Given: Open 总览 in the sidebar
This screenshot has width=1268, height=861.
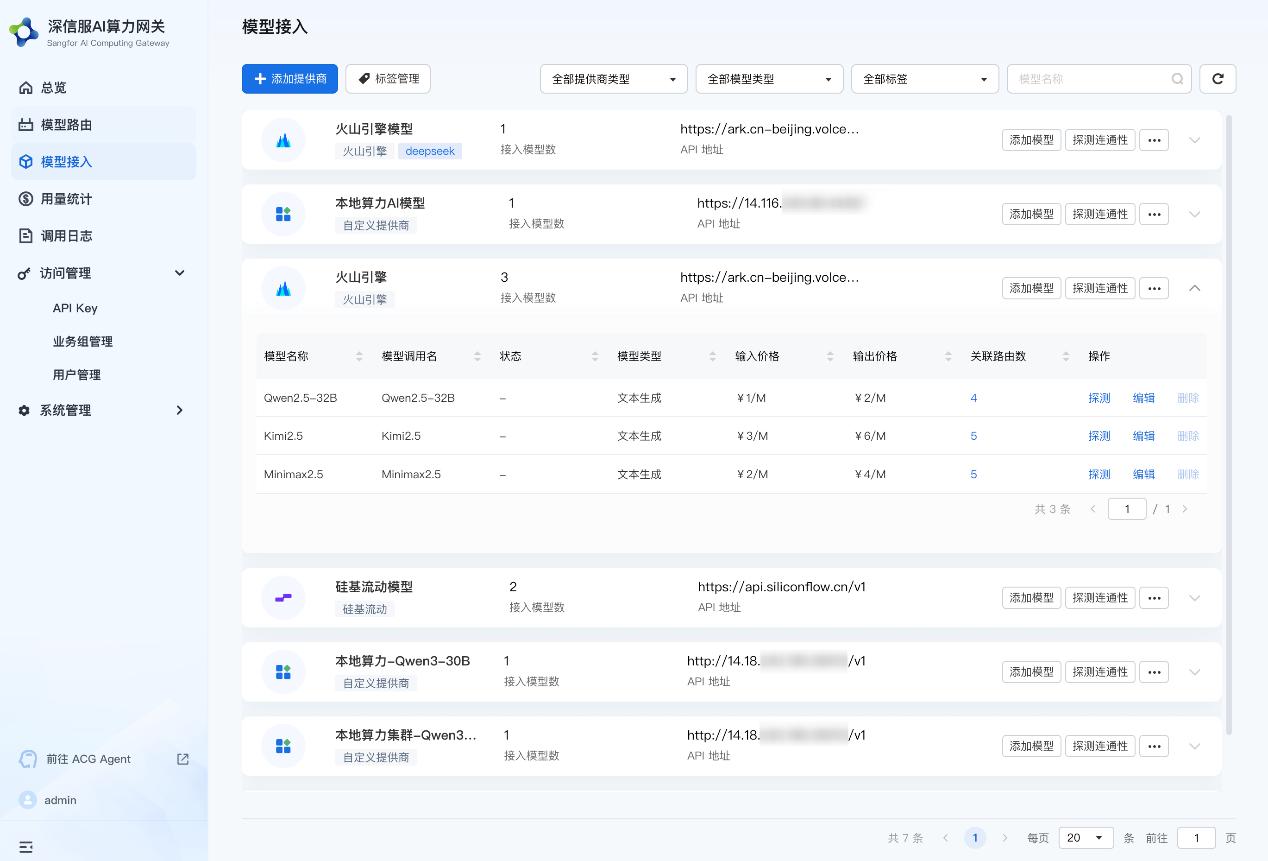Looking at the screenshot, I should point(103,88).
